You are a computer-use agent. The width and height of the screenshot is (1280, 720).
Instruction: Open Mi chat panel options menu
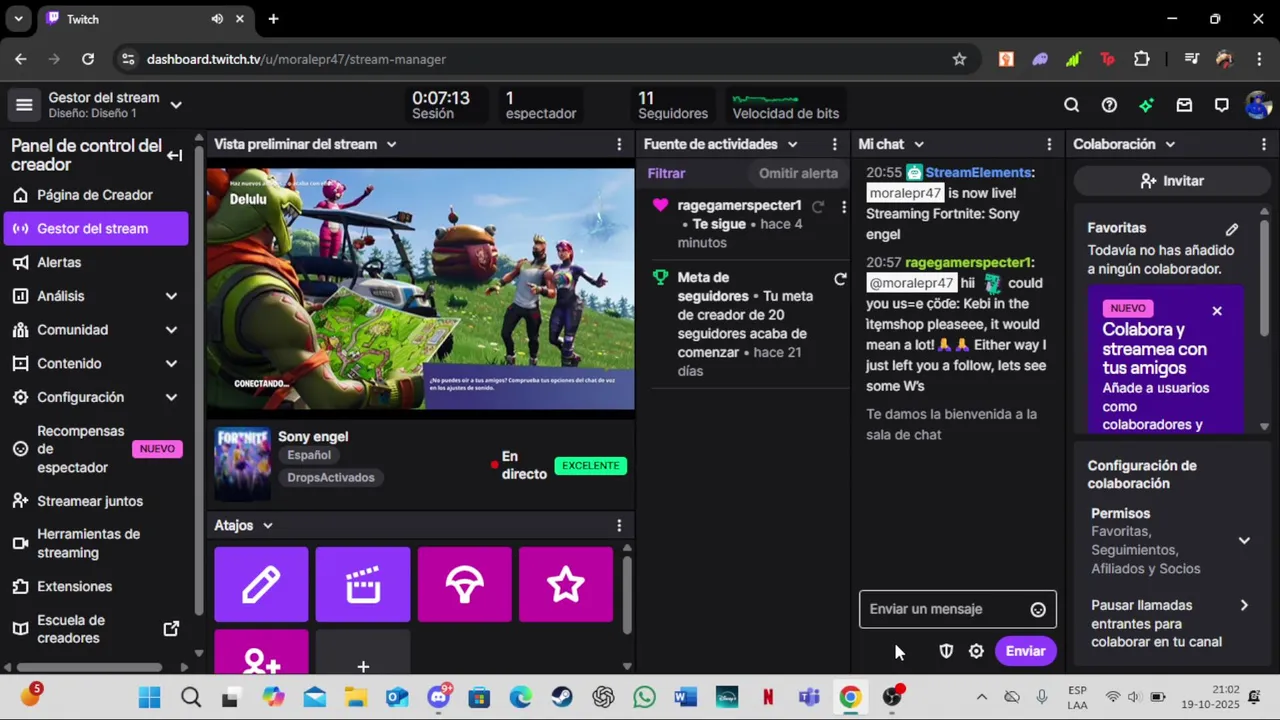coord(1049,144)
